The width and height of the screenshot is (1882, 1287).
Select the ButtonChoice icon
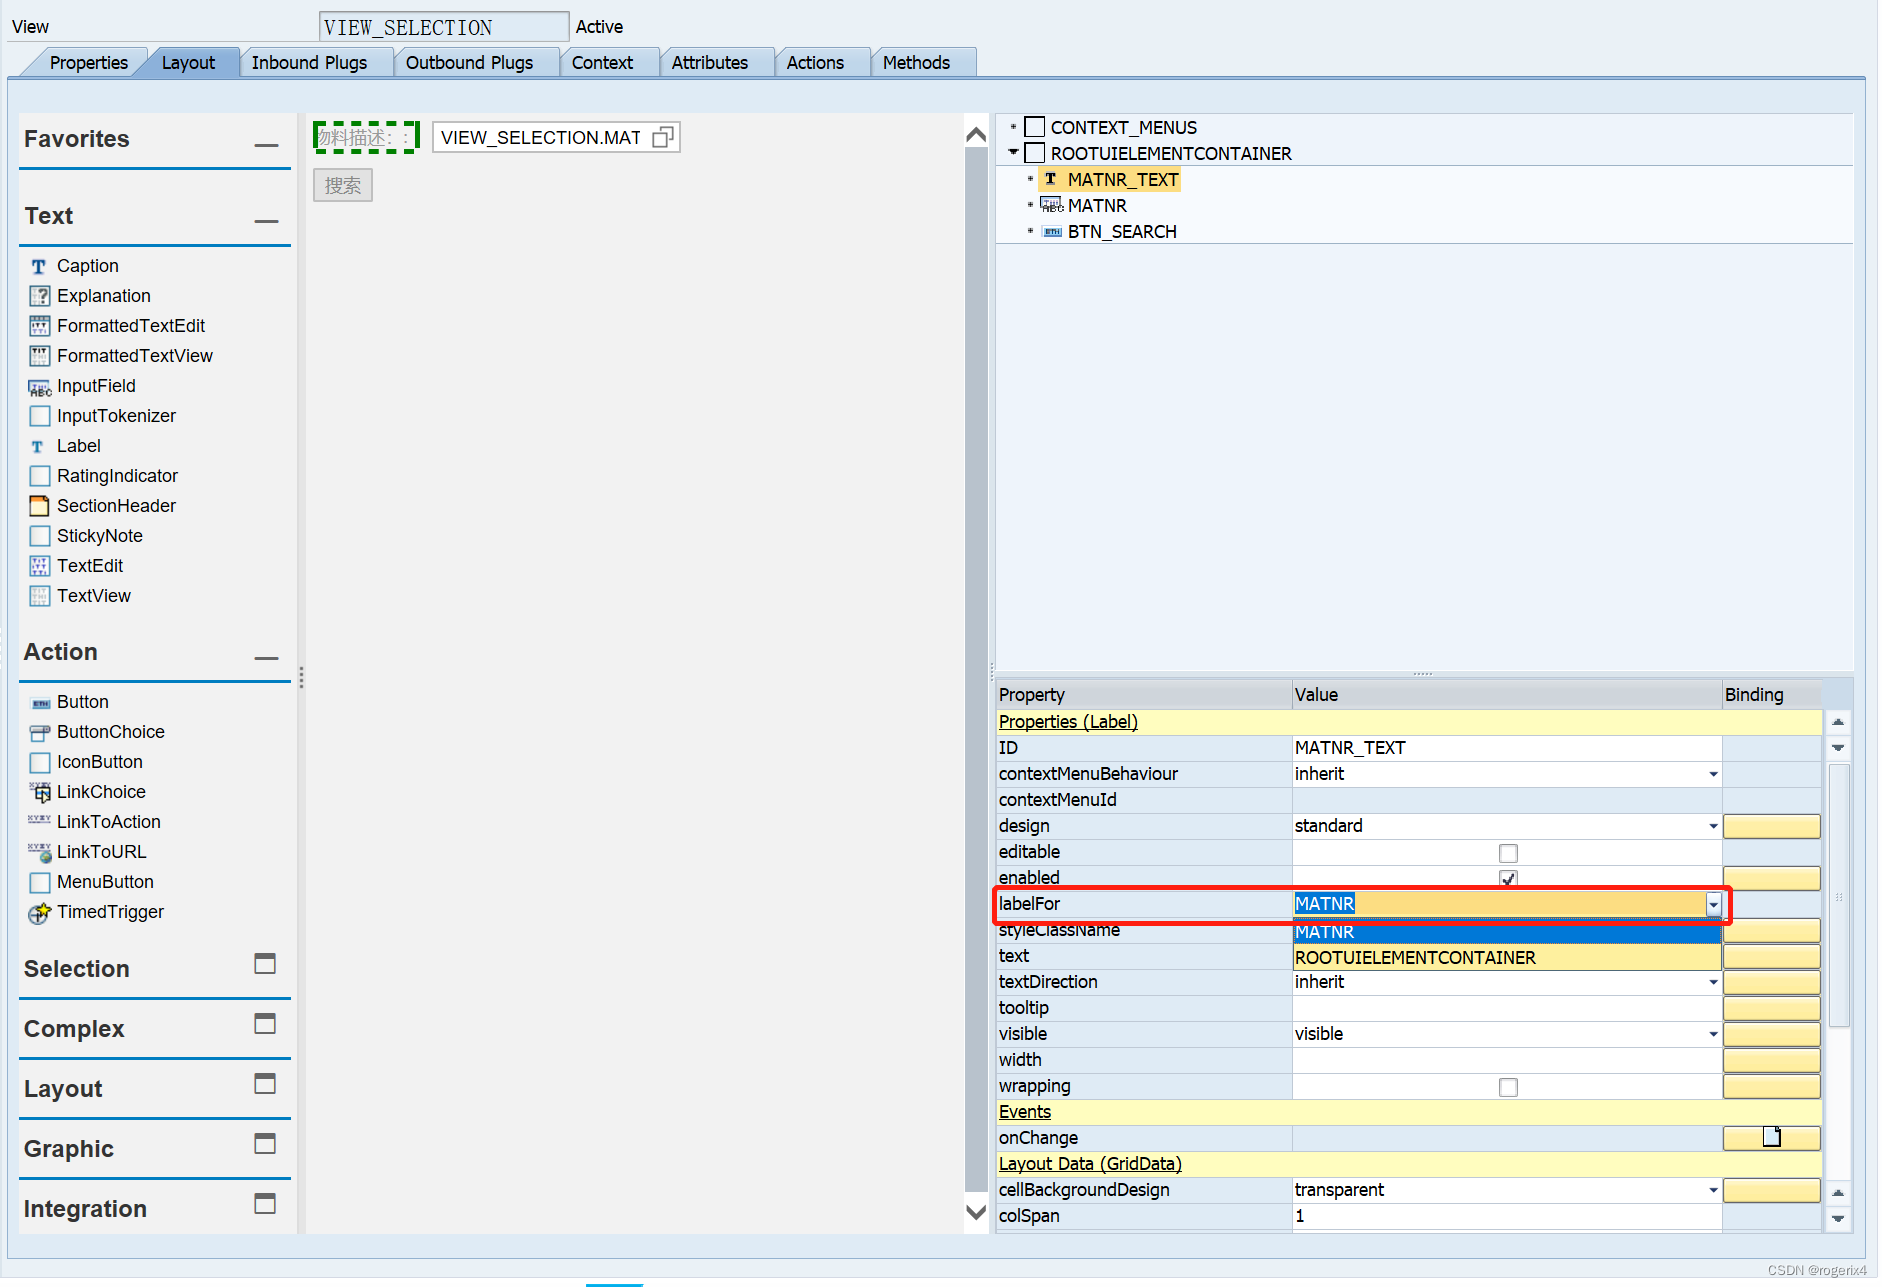coord(40,732)
